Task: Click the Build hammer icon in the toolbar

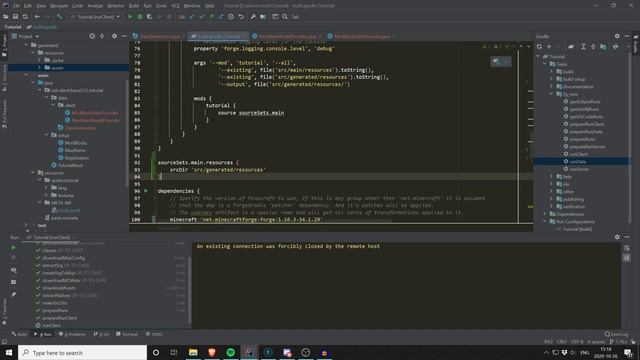Action: tap(60, 17)
